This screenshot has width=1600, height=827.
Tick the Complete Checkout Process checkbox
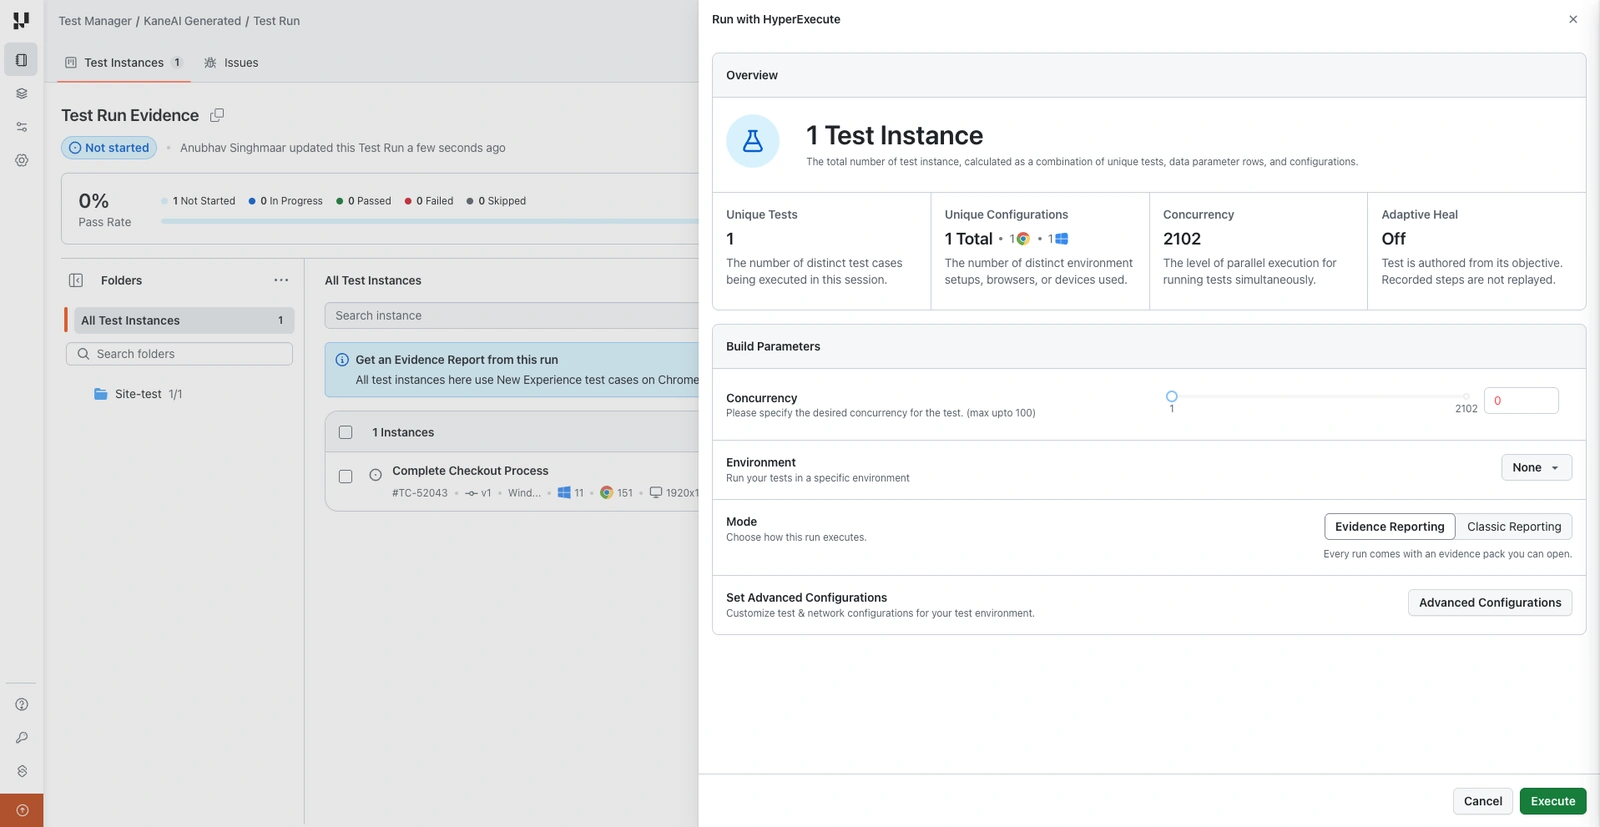[346, 477]
